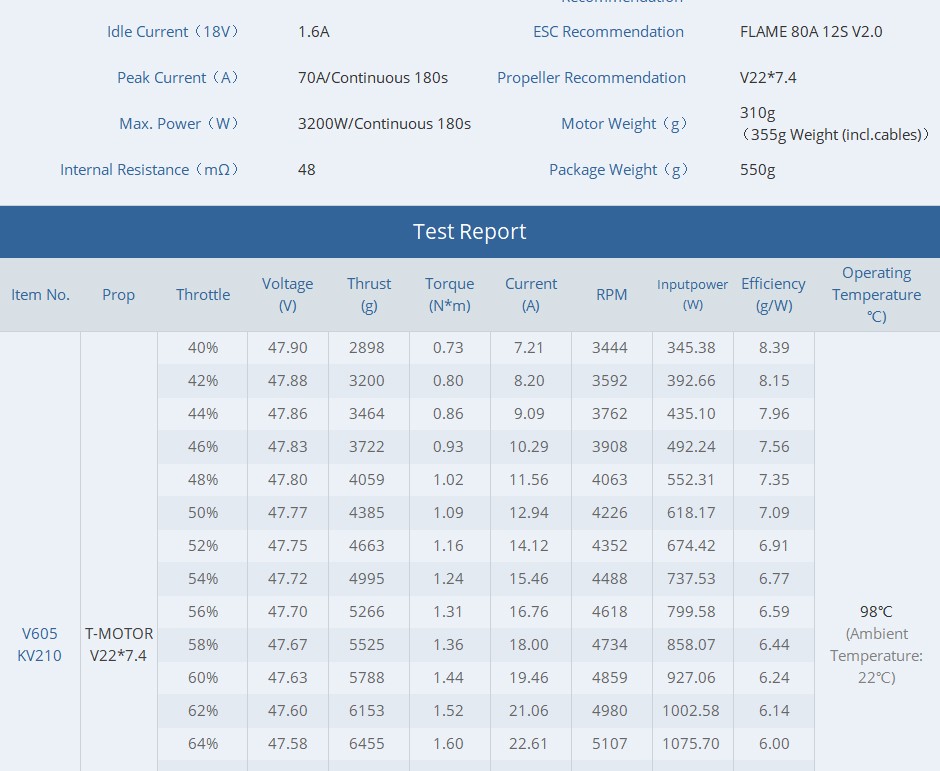This screenshot has height=771, width=940.
Task: Select the 50% throttle row cell
Action: [x=203, y=513]
